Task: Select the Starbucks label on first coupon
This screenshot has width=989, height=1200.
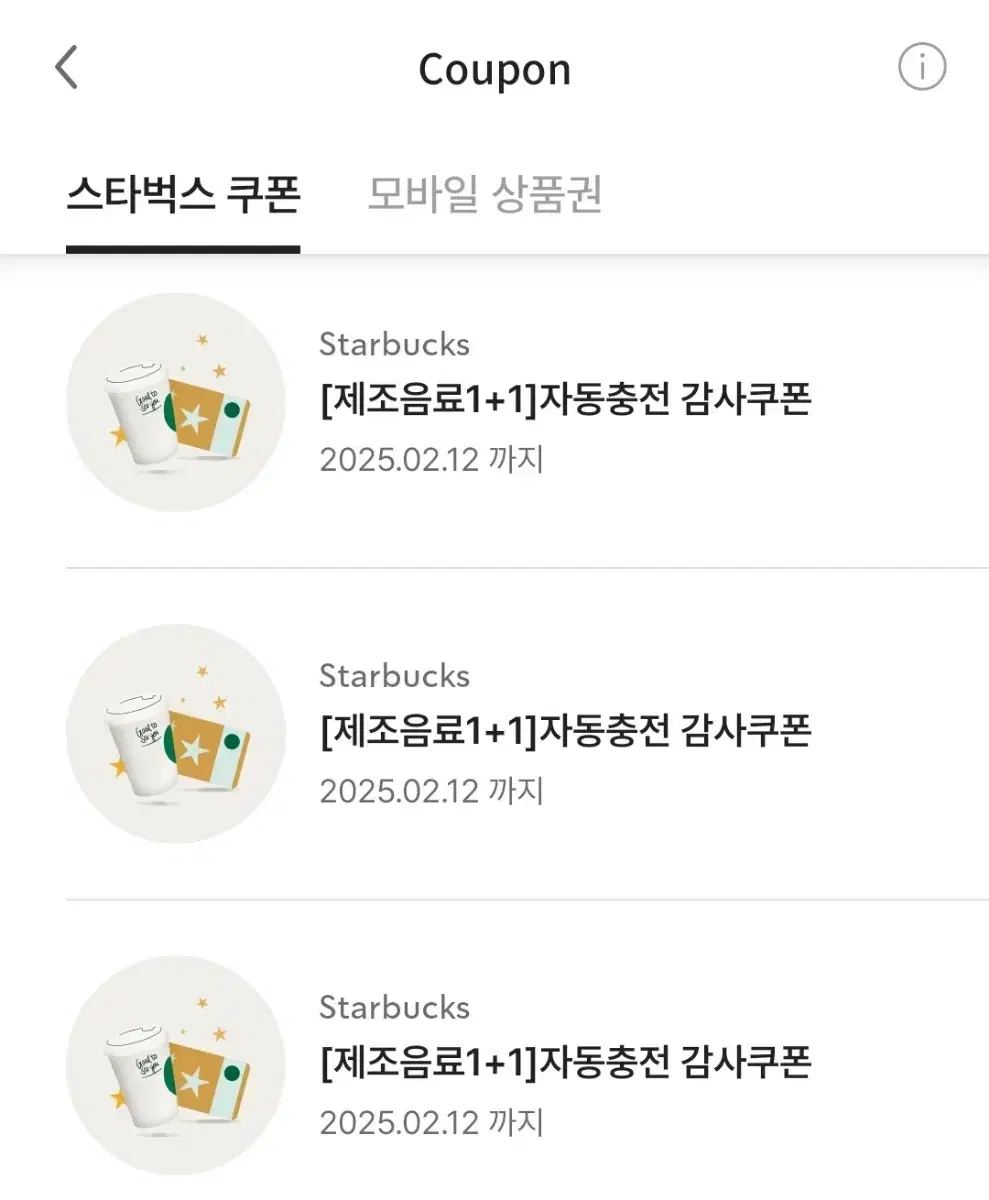Action: click(394, 344)
